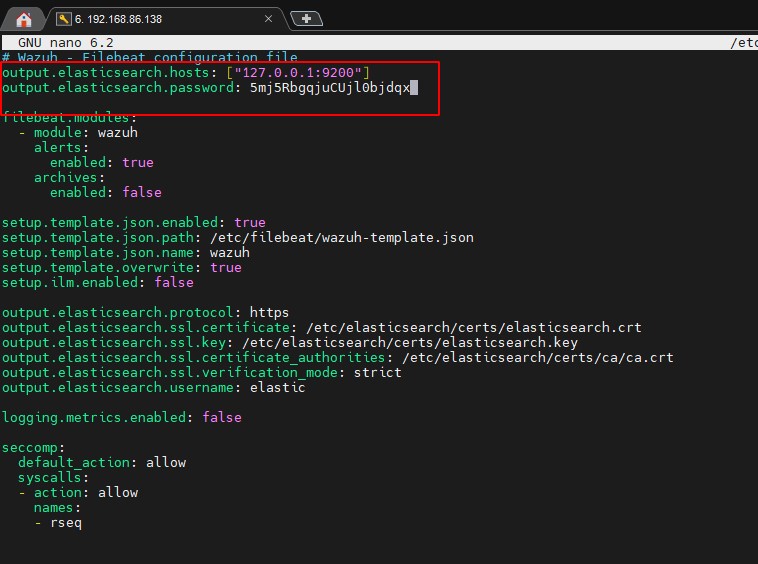This screenshot has width=758, height=564.
Task: Click setup.template.json.enabled line
Action: coord(133,222)
